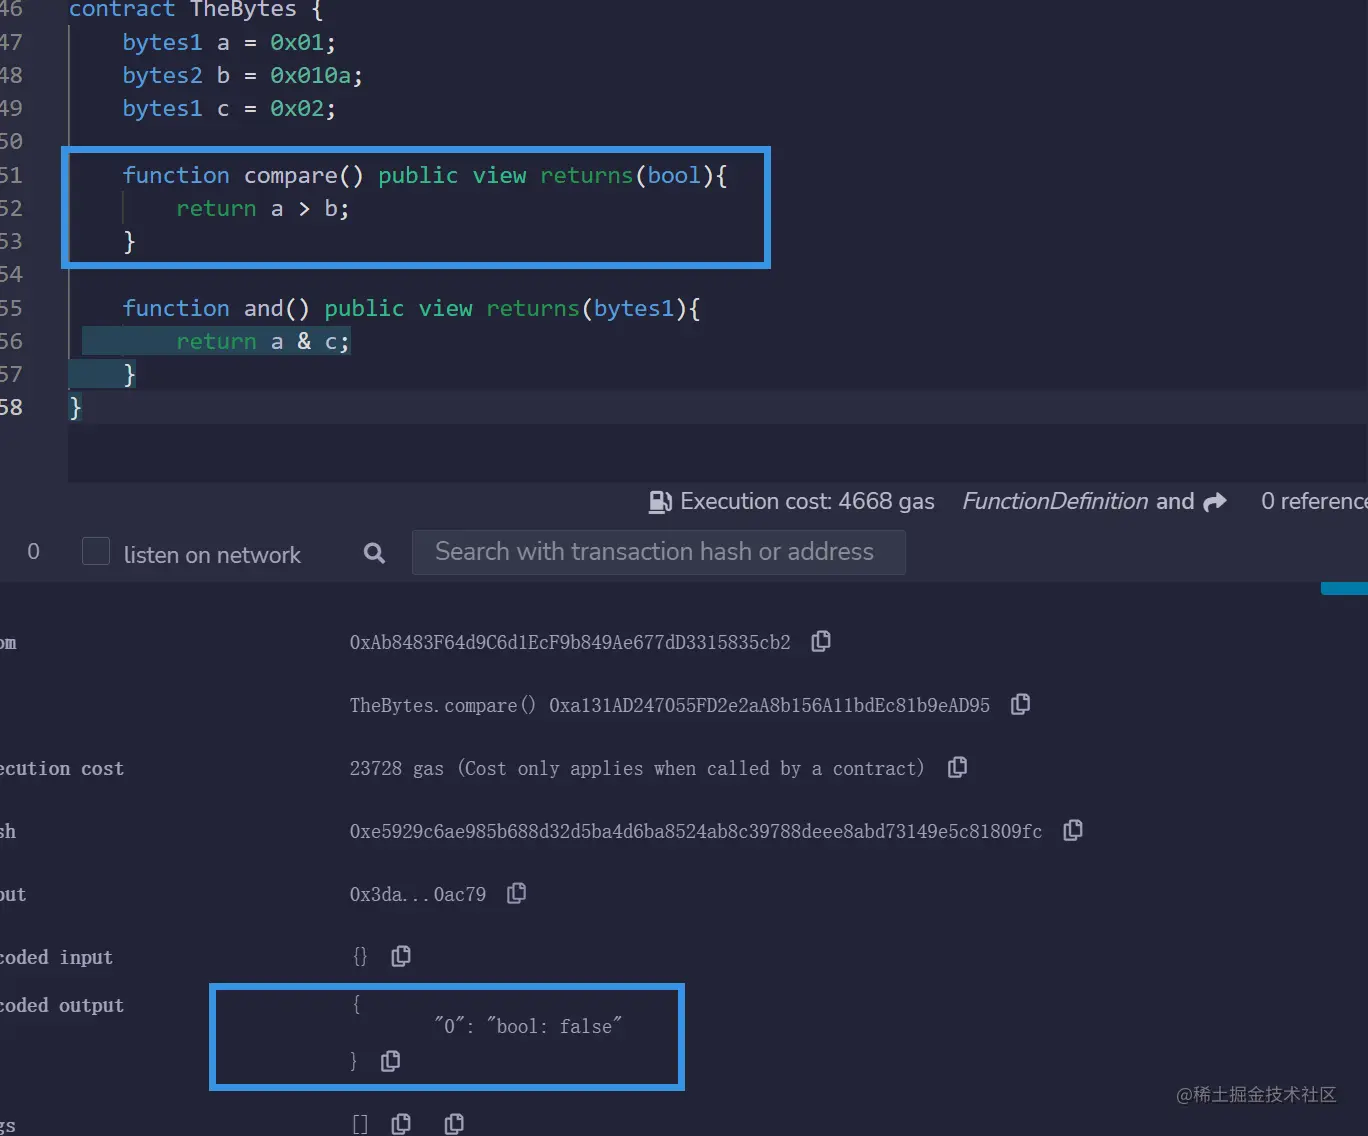Viewport: 1368px width, 1136px height.
Task: Copy the TheBytes.compare() contract address
Action: [x=1020, y=704]
